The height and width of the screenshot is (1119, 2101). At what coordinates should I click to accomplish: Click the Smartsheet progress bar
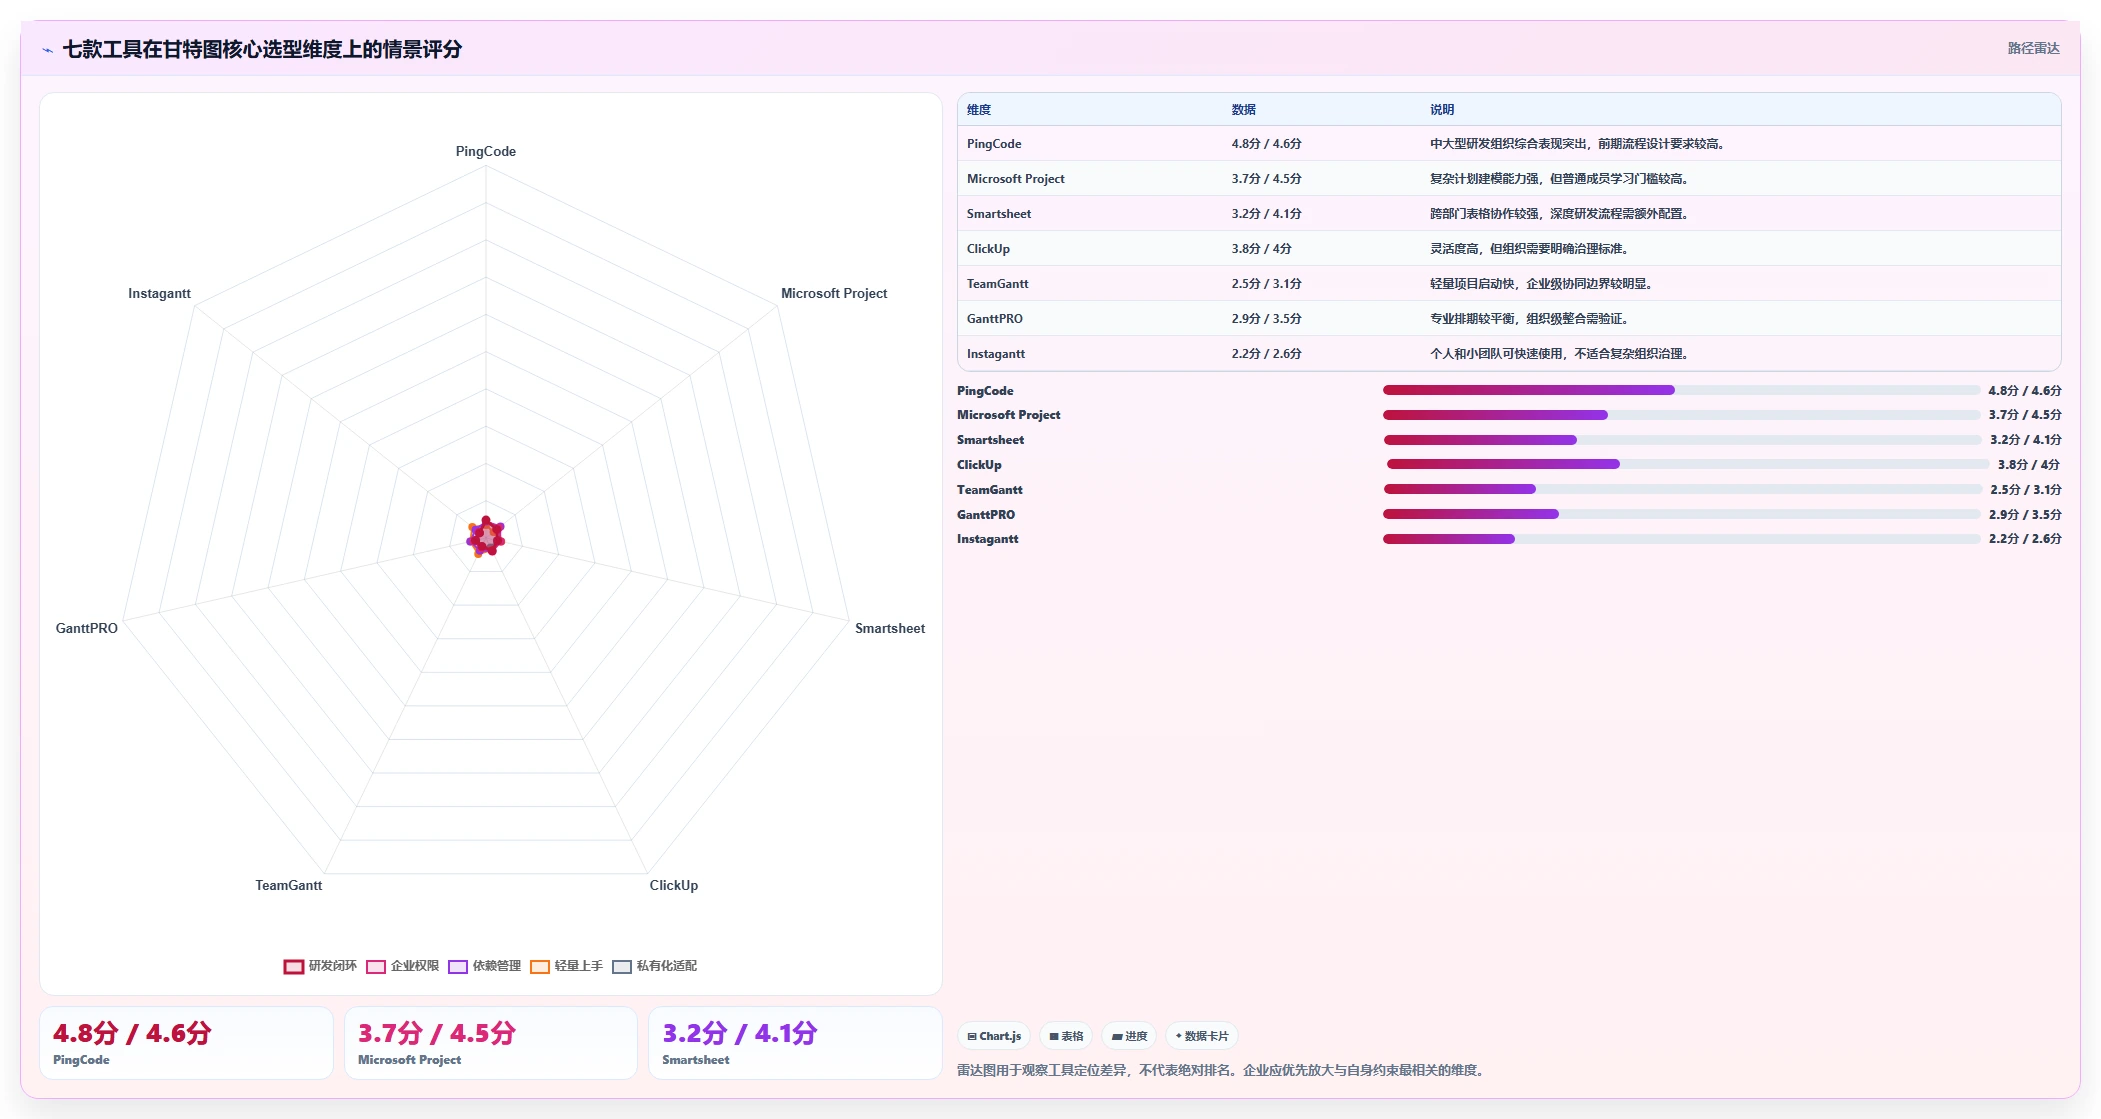tap(1682, 440)
